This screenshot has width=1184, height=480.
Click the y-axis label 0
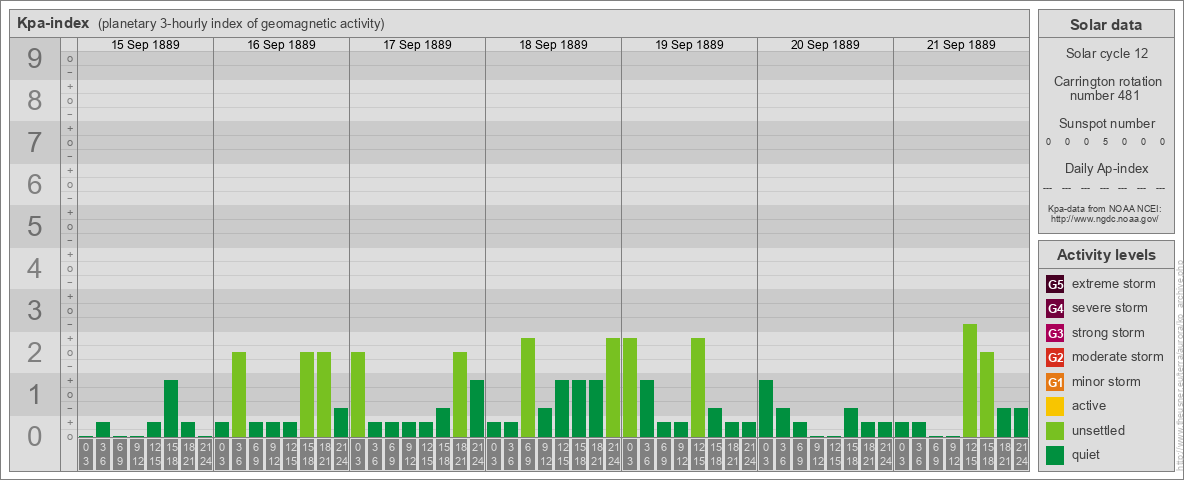(35, 436)
